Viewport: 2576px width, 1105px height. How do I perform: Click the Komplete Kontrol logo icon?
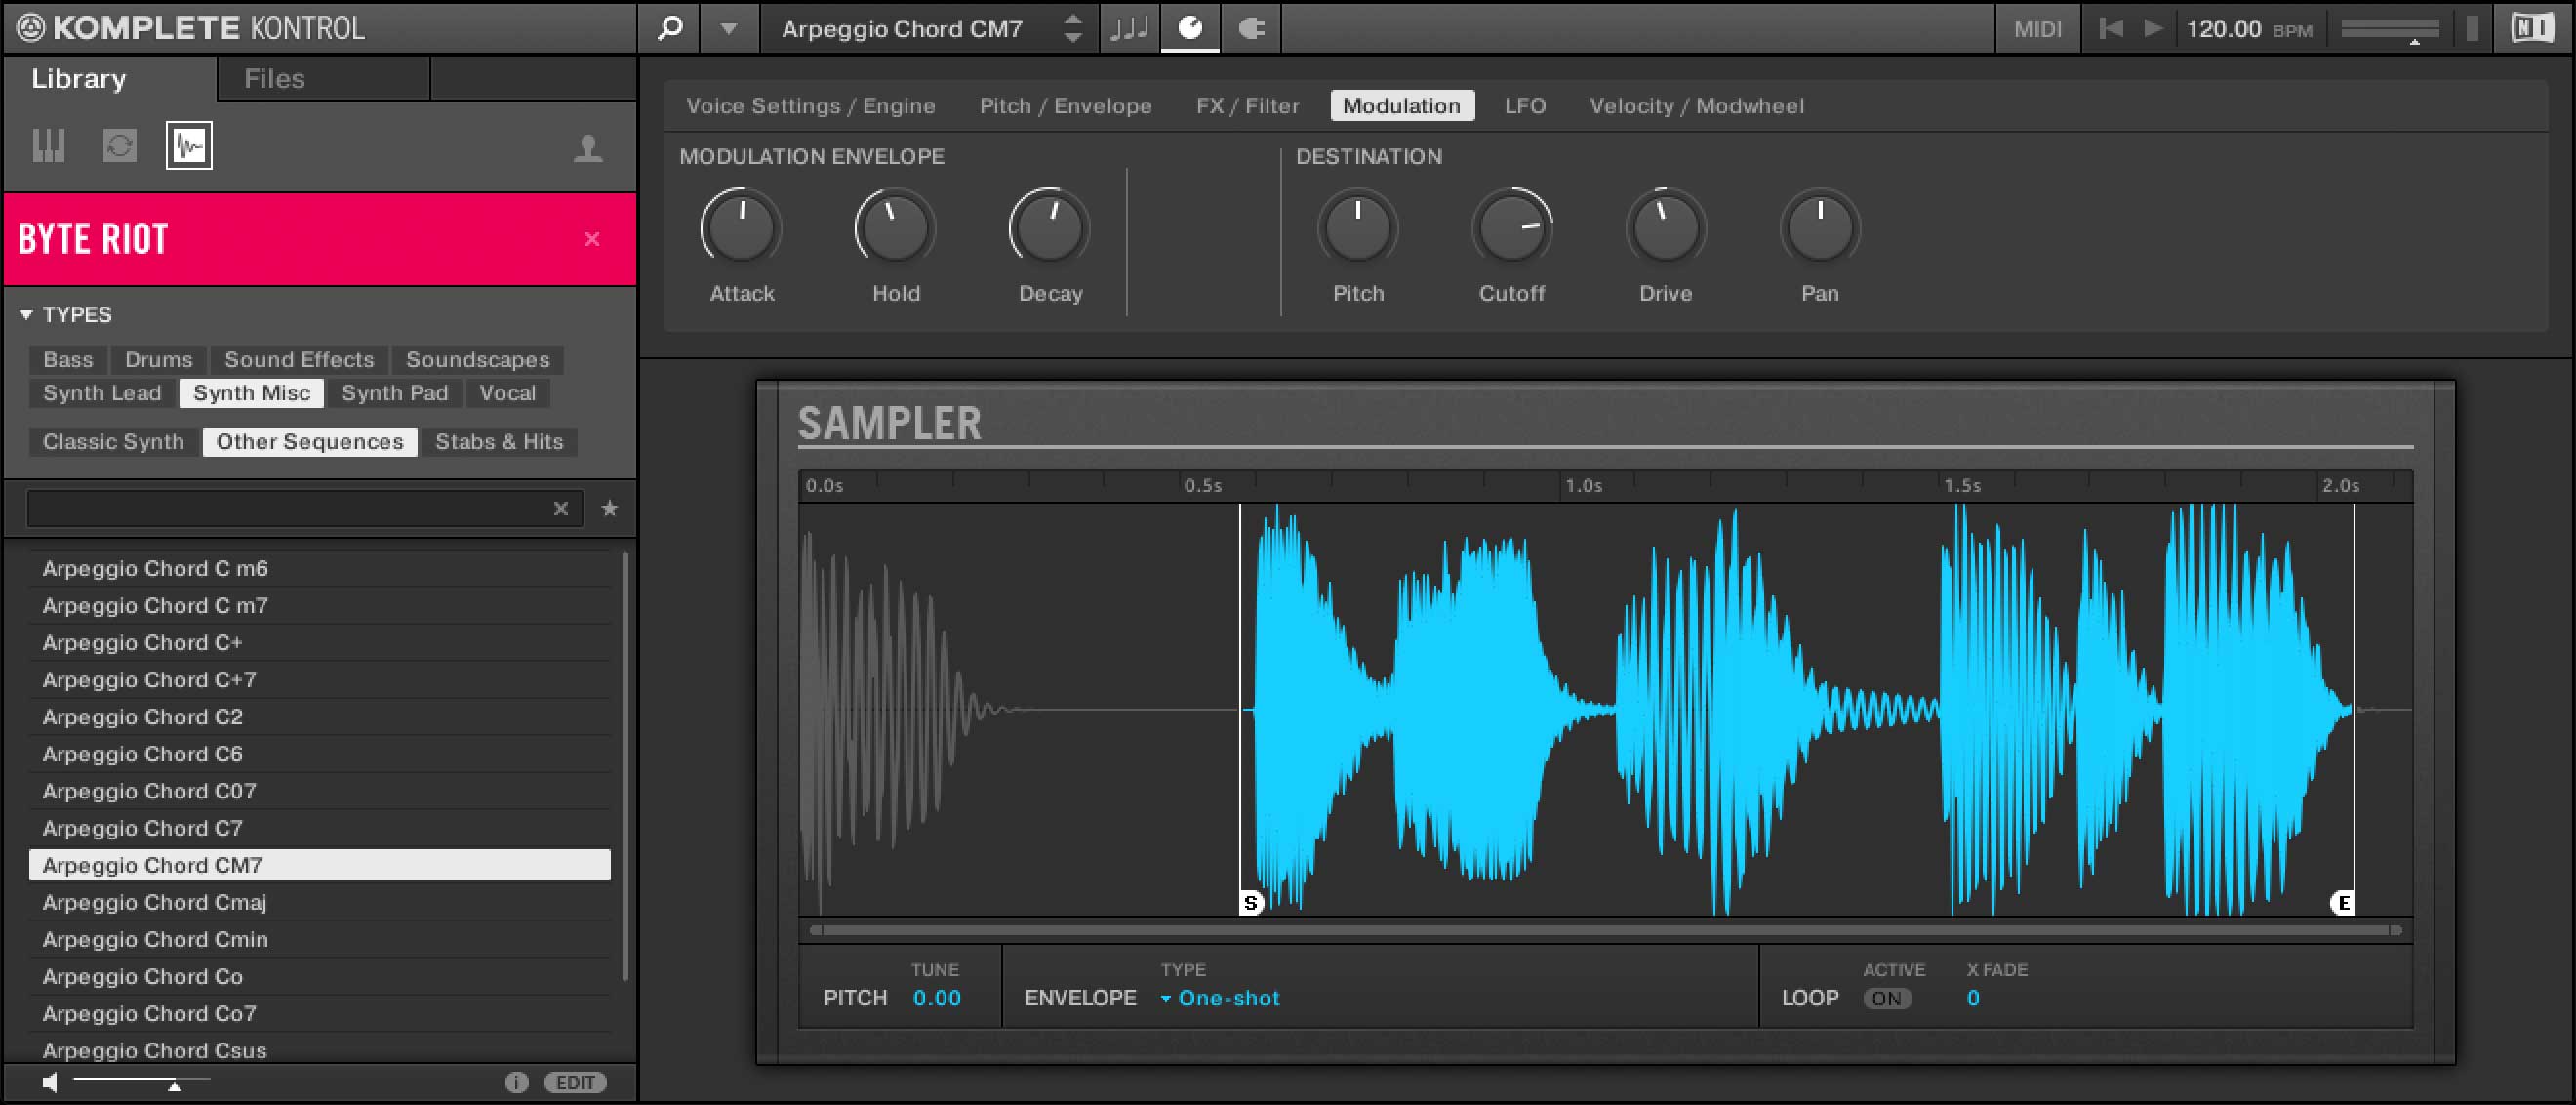pos(31,28)
